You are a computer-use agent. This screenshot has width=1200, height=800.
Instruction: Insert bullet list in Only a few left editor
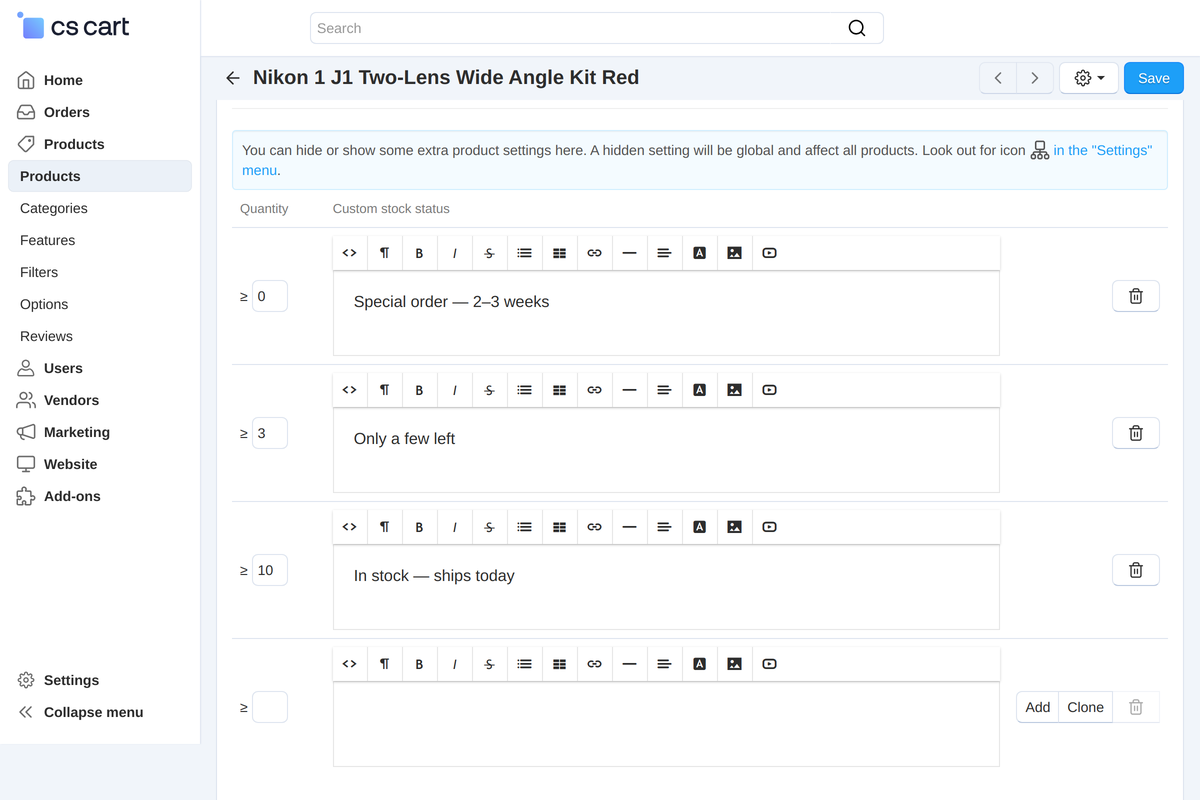coord(524,390)
